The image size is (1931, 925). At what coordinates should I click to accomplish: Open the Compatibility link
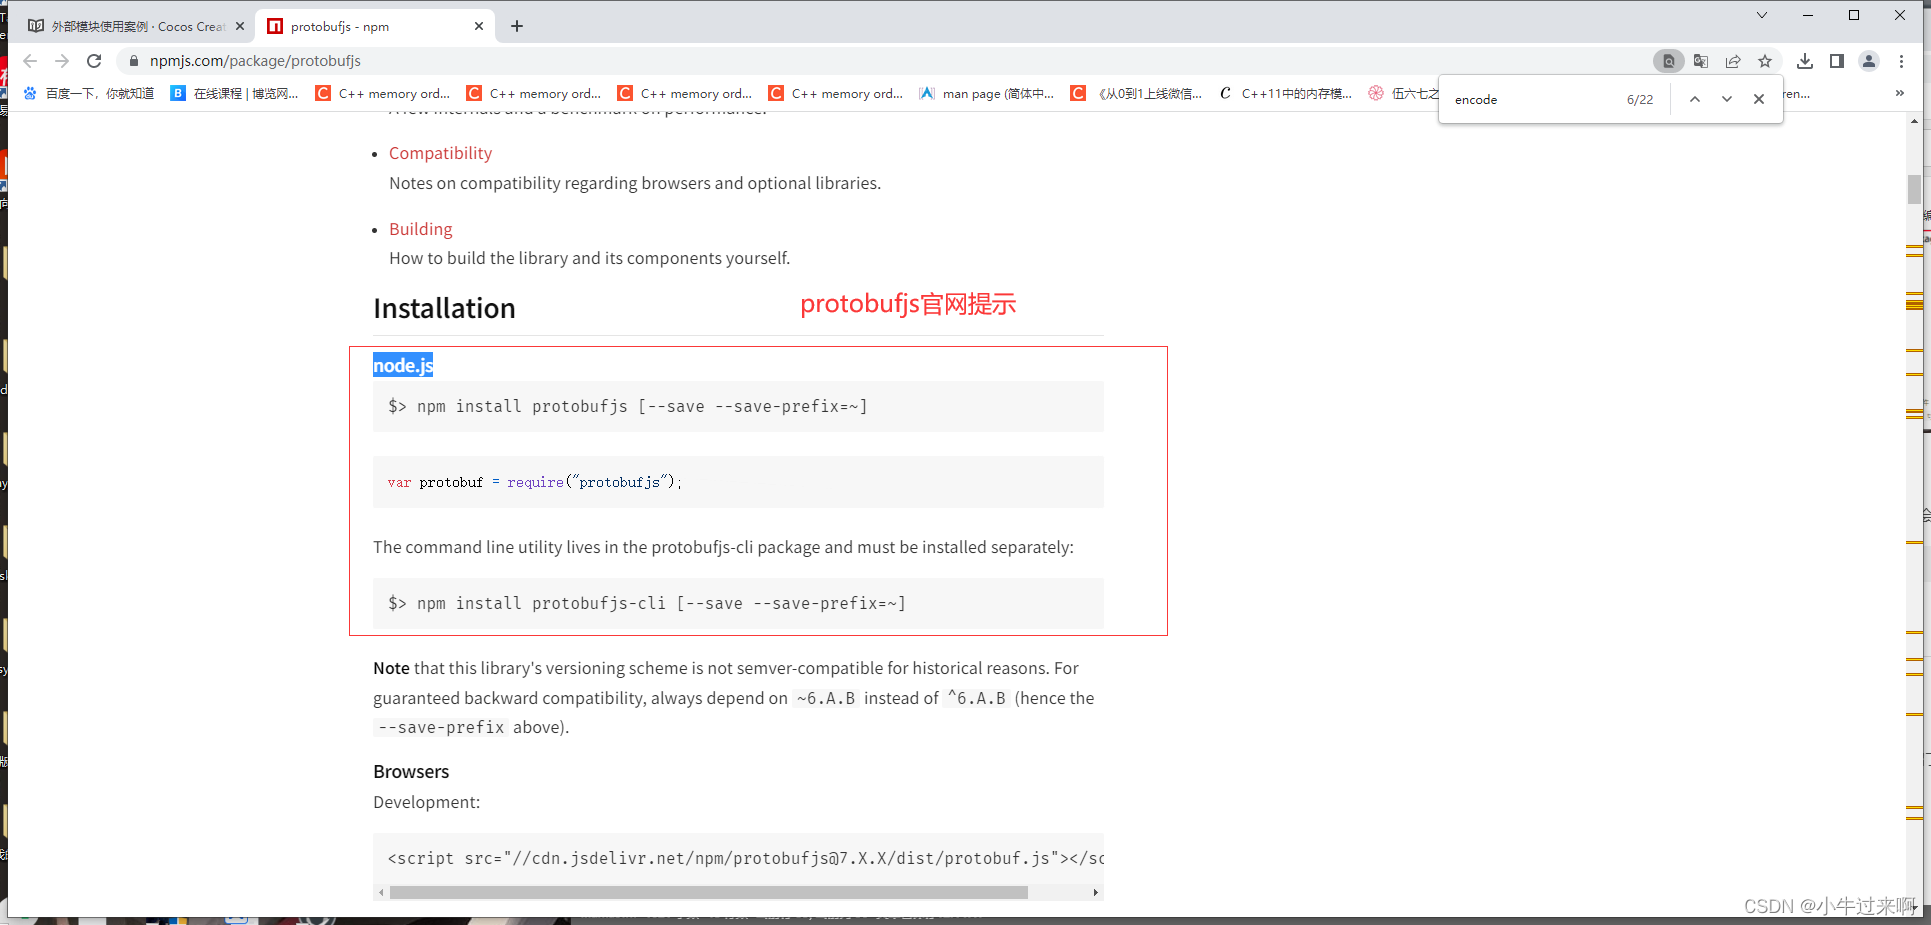click(x=440, y=153)
